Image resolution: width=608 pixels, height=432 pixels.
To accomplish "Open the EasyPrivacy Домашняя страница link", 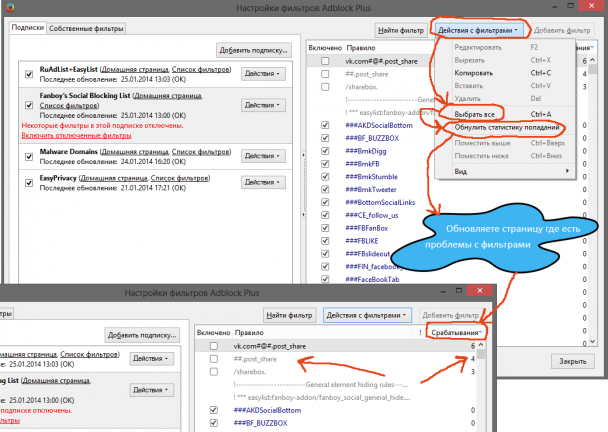I will coord(114,178).
